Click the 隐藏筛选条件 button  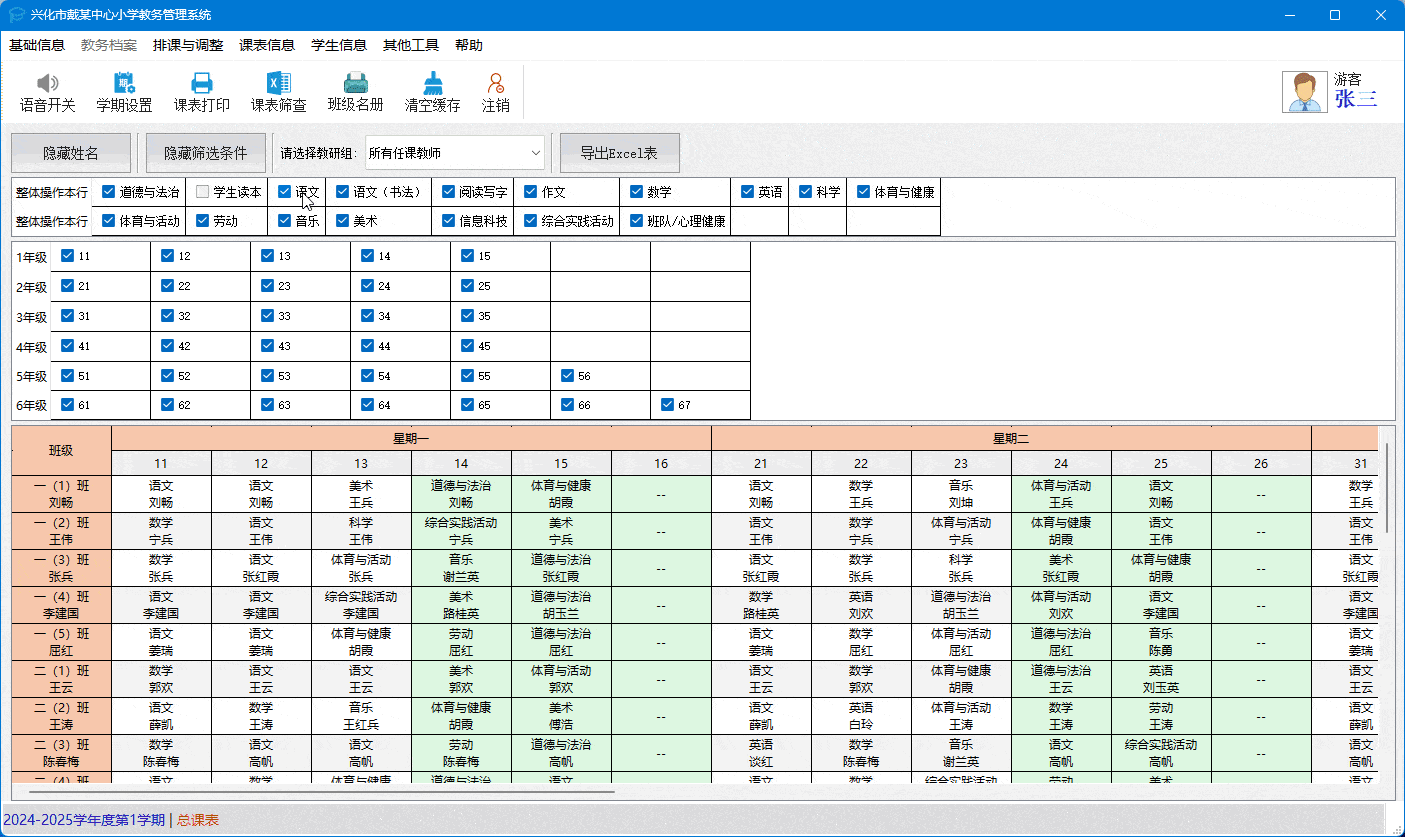[205, 153]
